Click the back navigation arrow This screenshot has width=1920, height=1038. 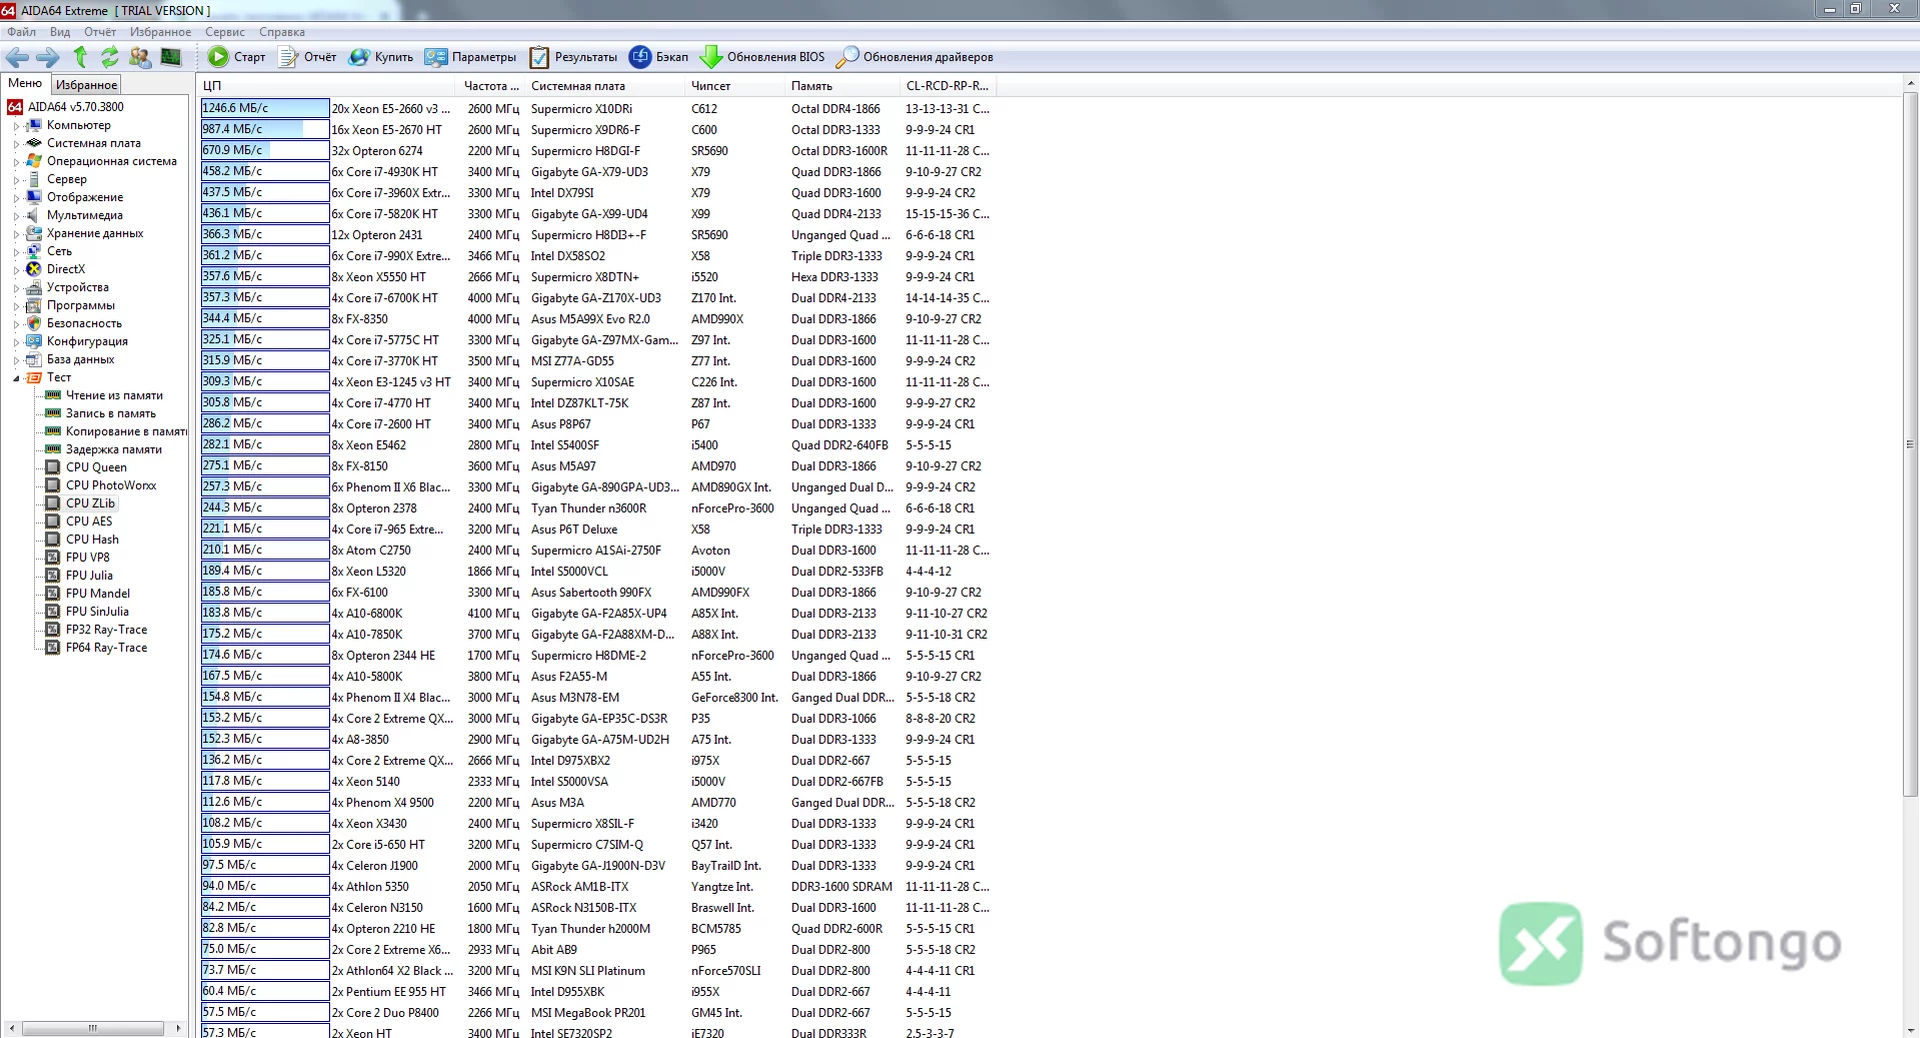(x=17, y=57)
